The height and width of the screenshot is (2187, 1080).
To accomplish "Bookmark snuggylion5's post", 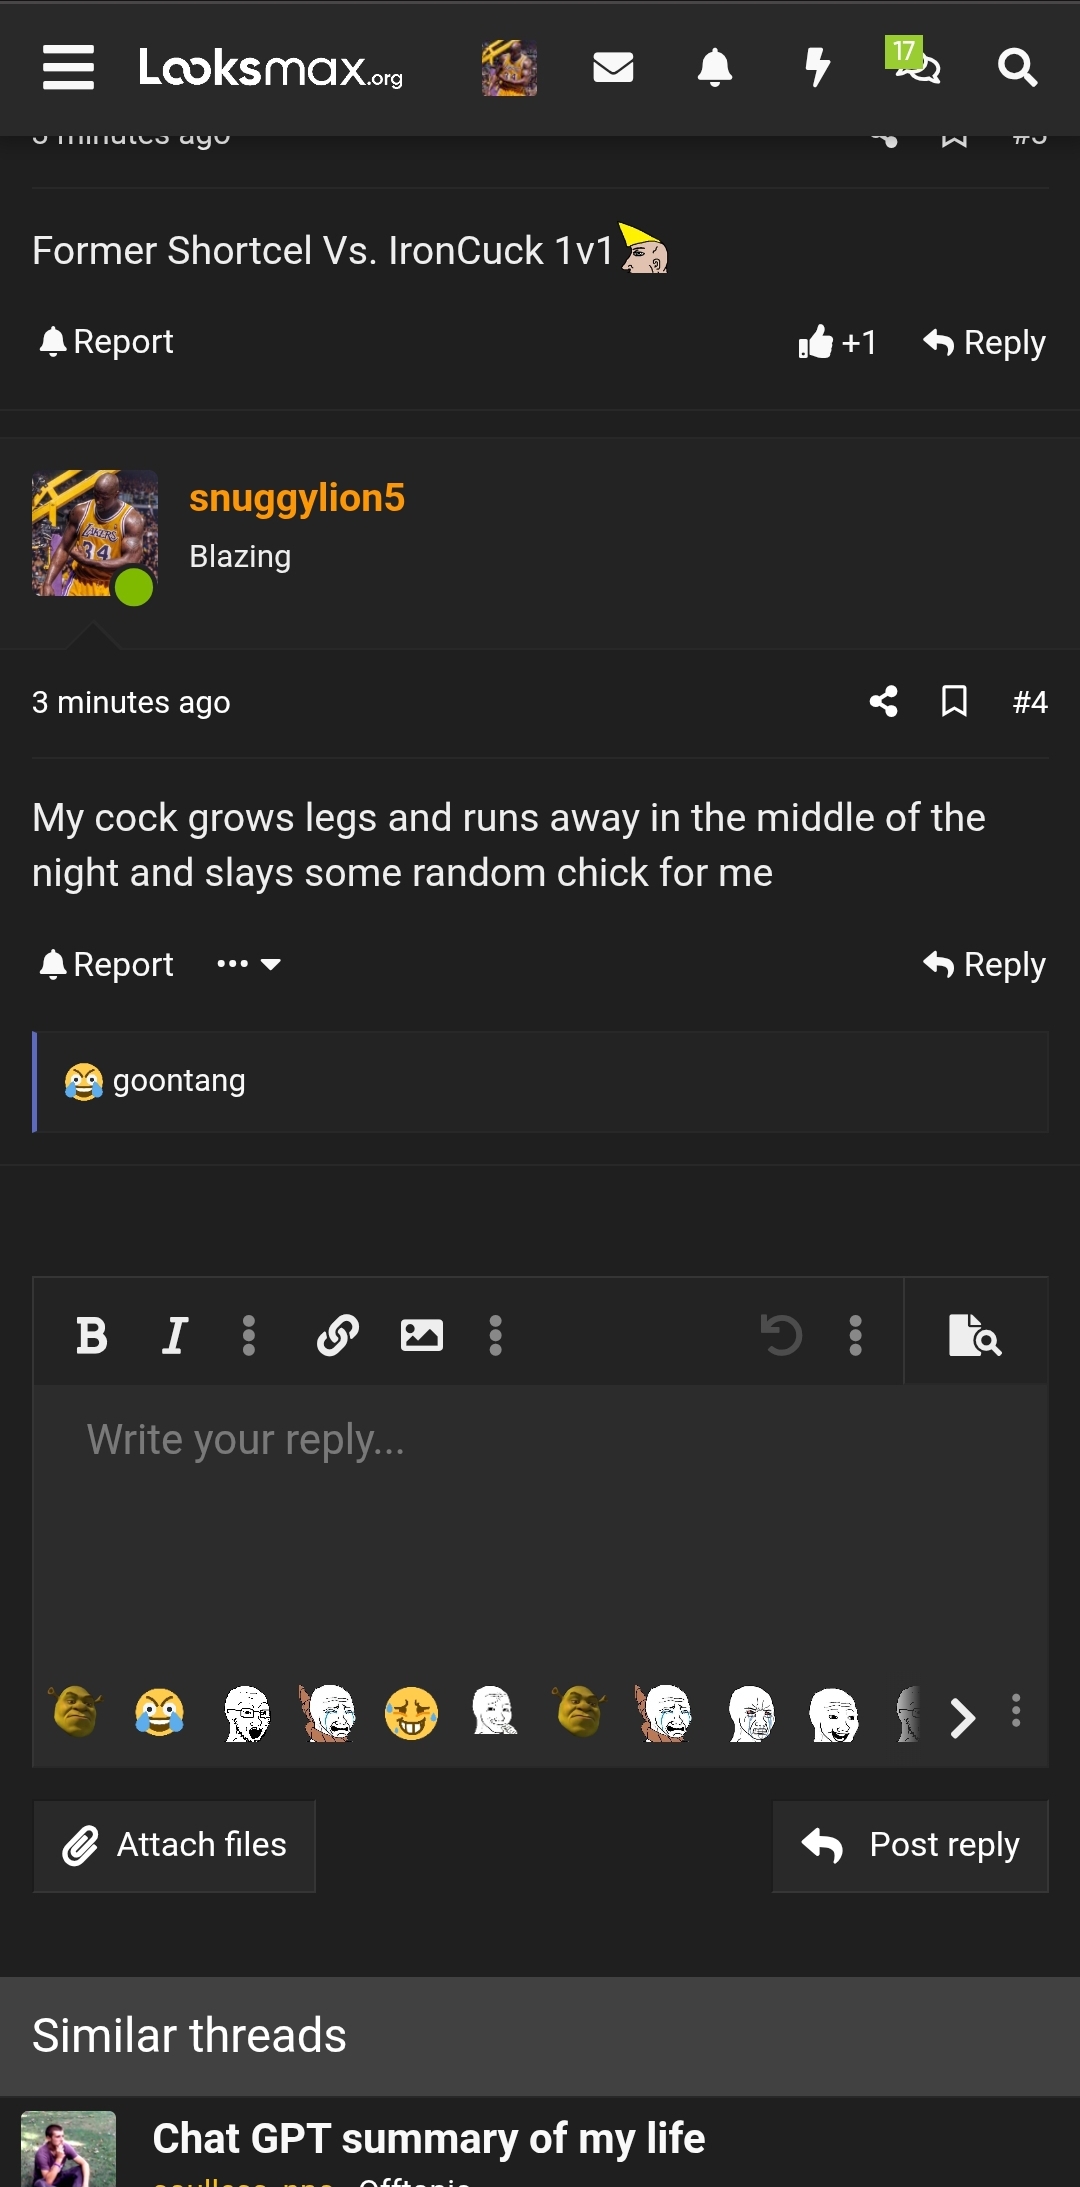I will pyautogui.click(x=952, y=702).
